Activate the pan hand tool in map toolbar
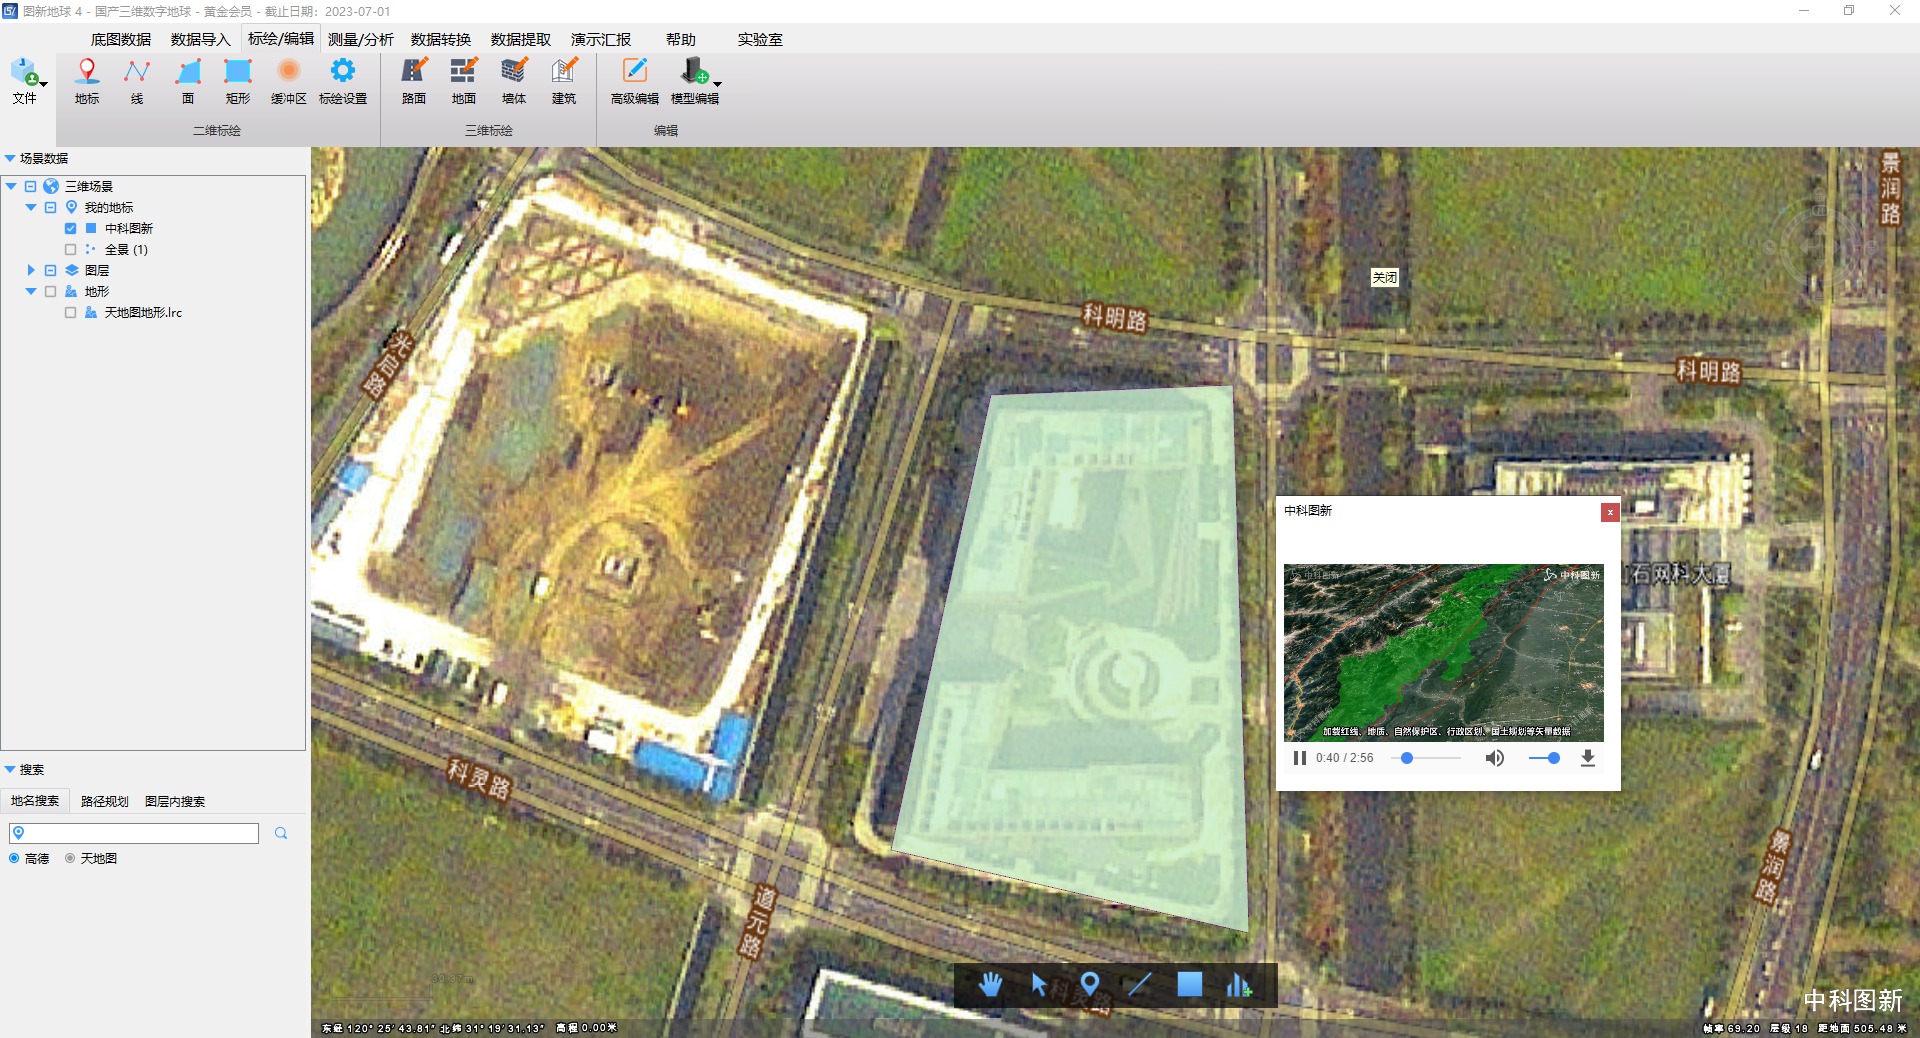The width and height of the screenshot is (1920, 1038). coord(990,985)
